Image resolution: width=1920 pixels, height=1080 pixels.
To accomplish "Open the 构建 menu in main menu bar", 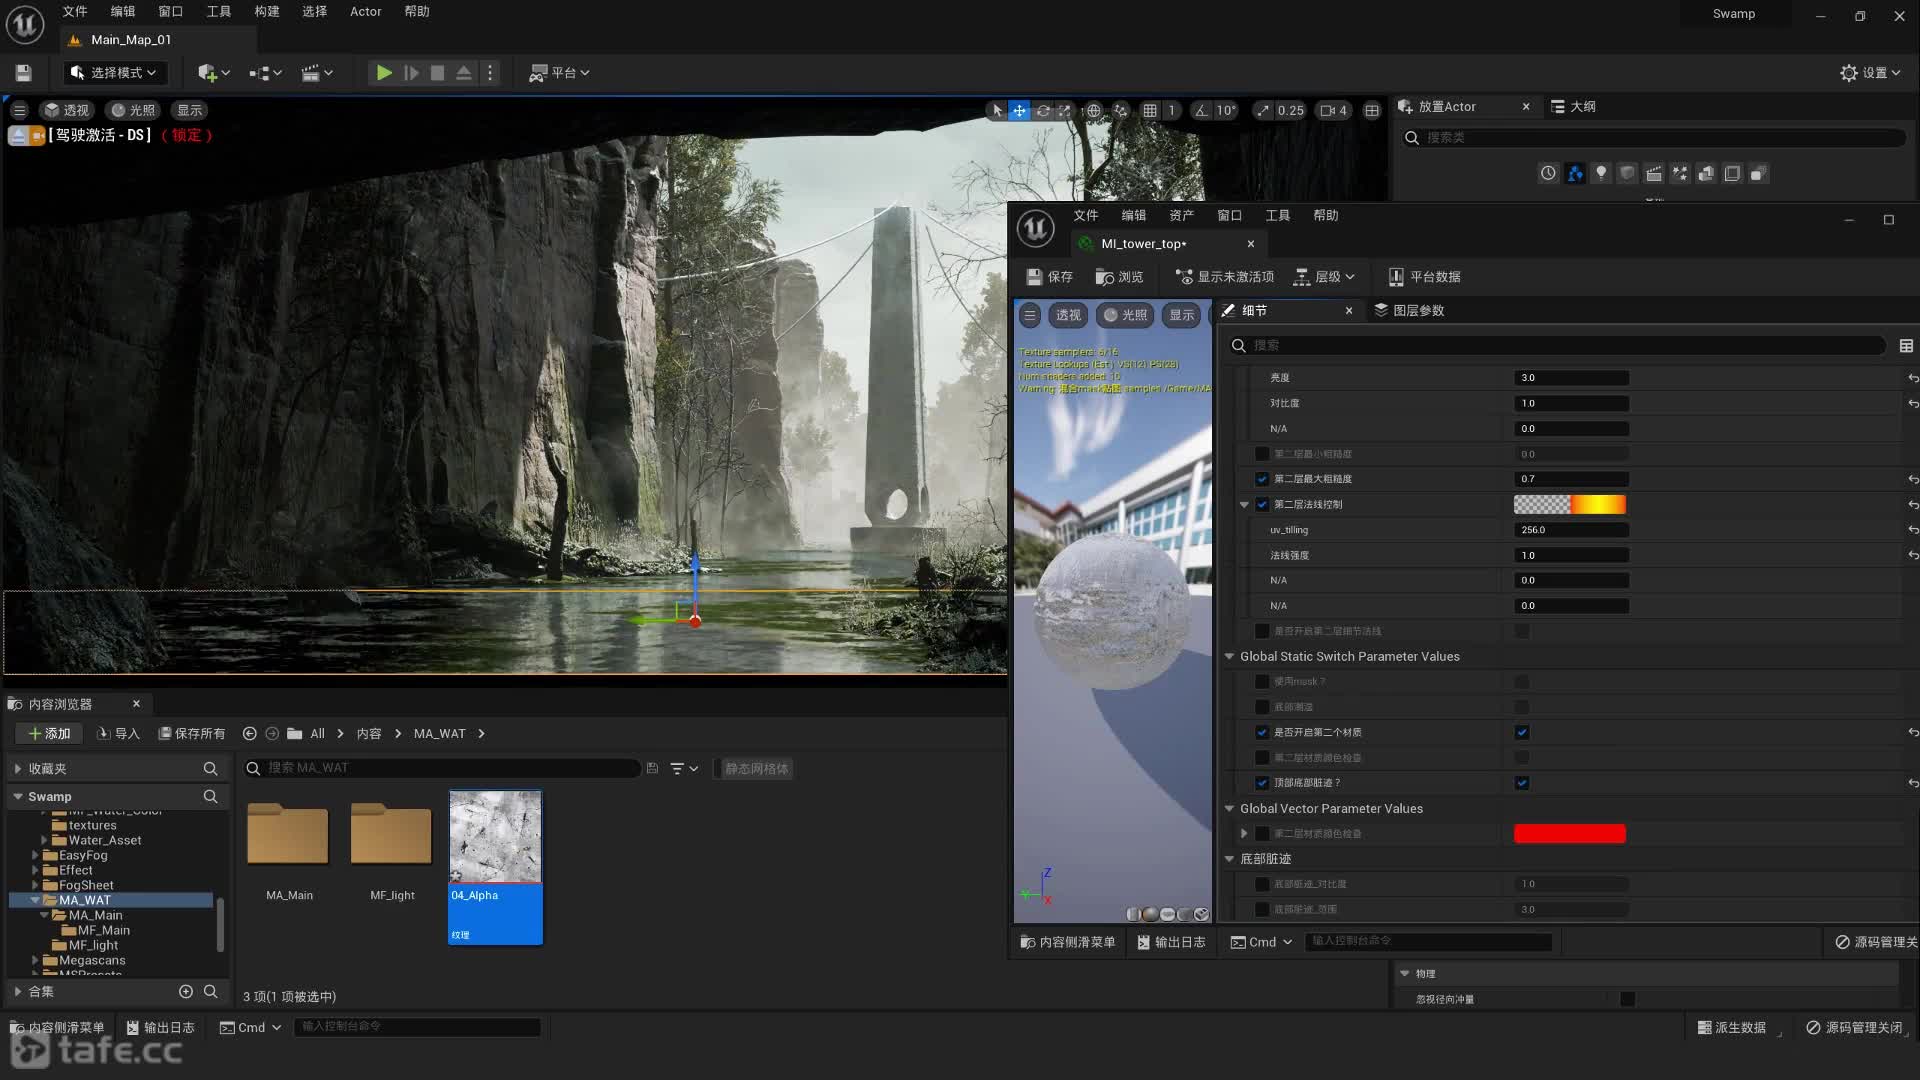I will (266, 12).
